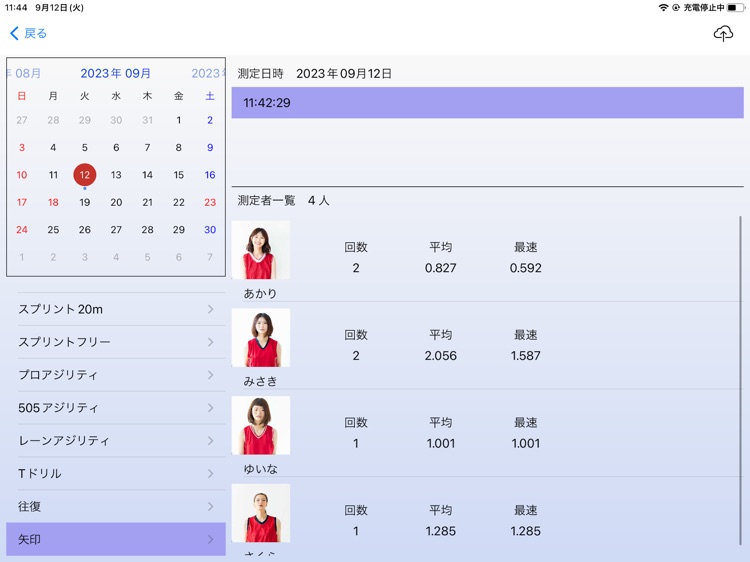Select September 19 on the calendar
The image size is (750, 562).
(x=85, y=202)
